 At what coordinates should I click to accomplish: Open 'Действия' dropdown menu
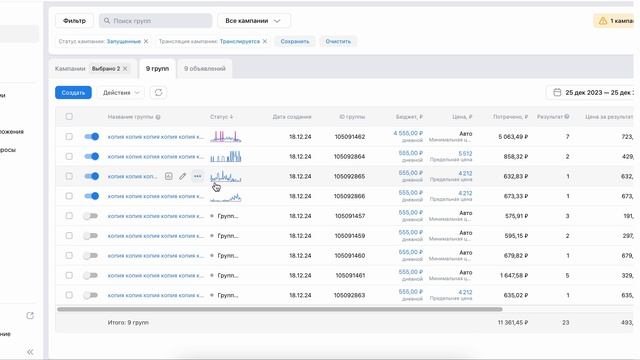(x=121, y=93)
